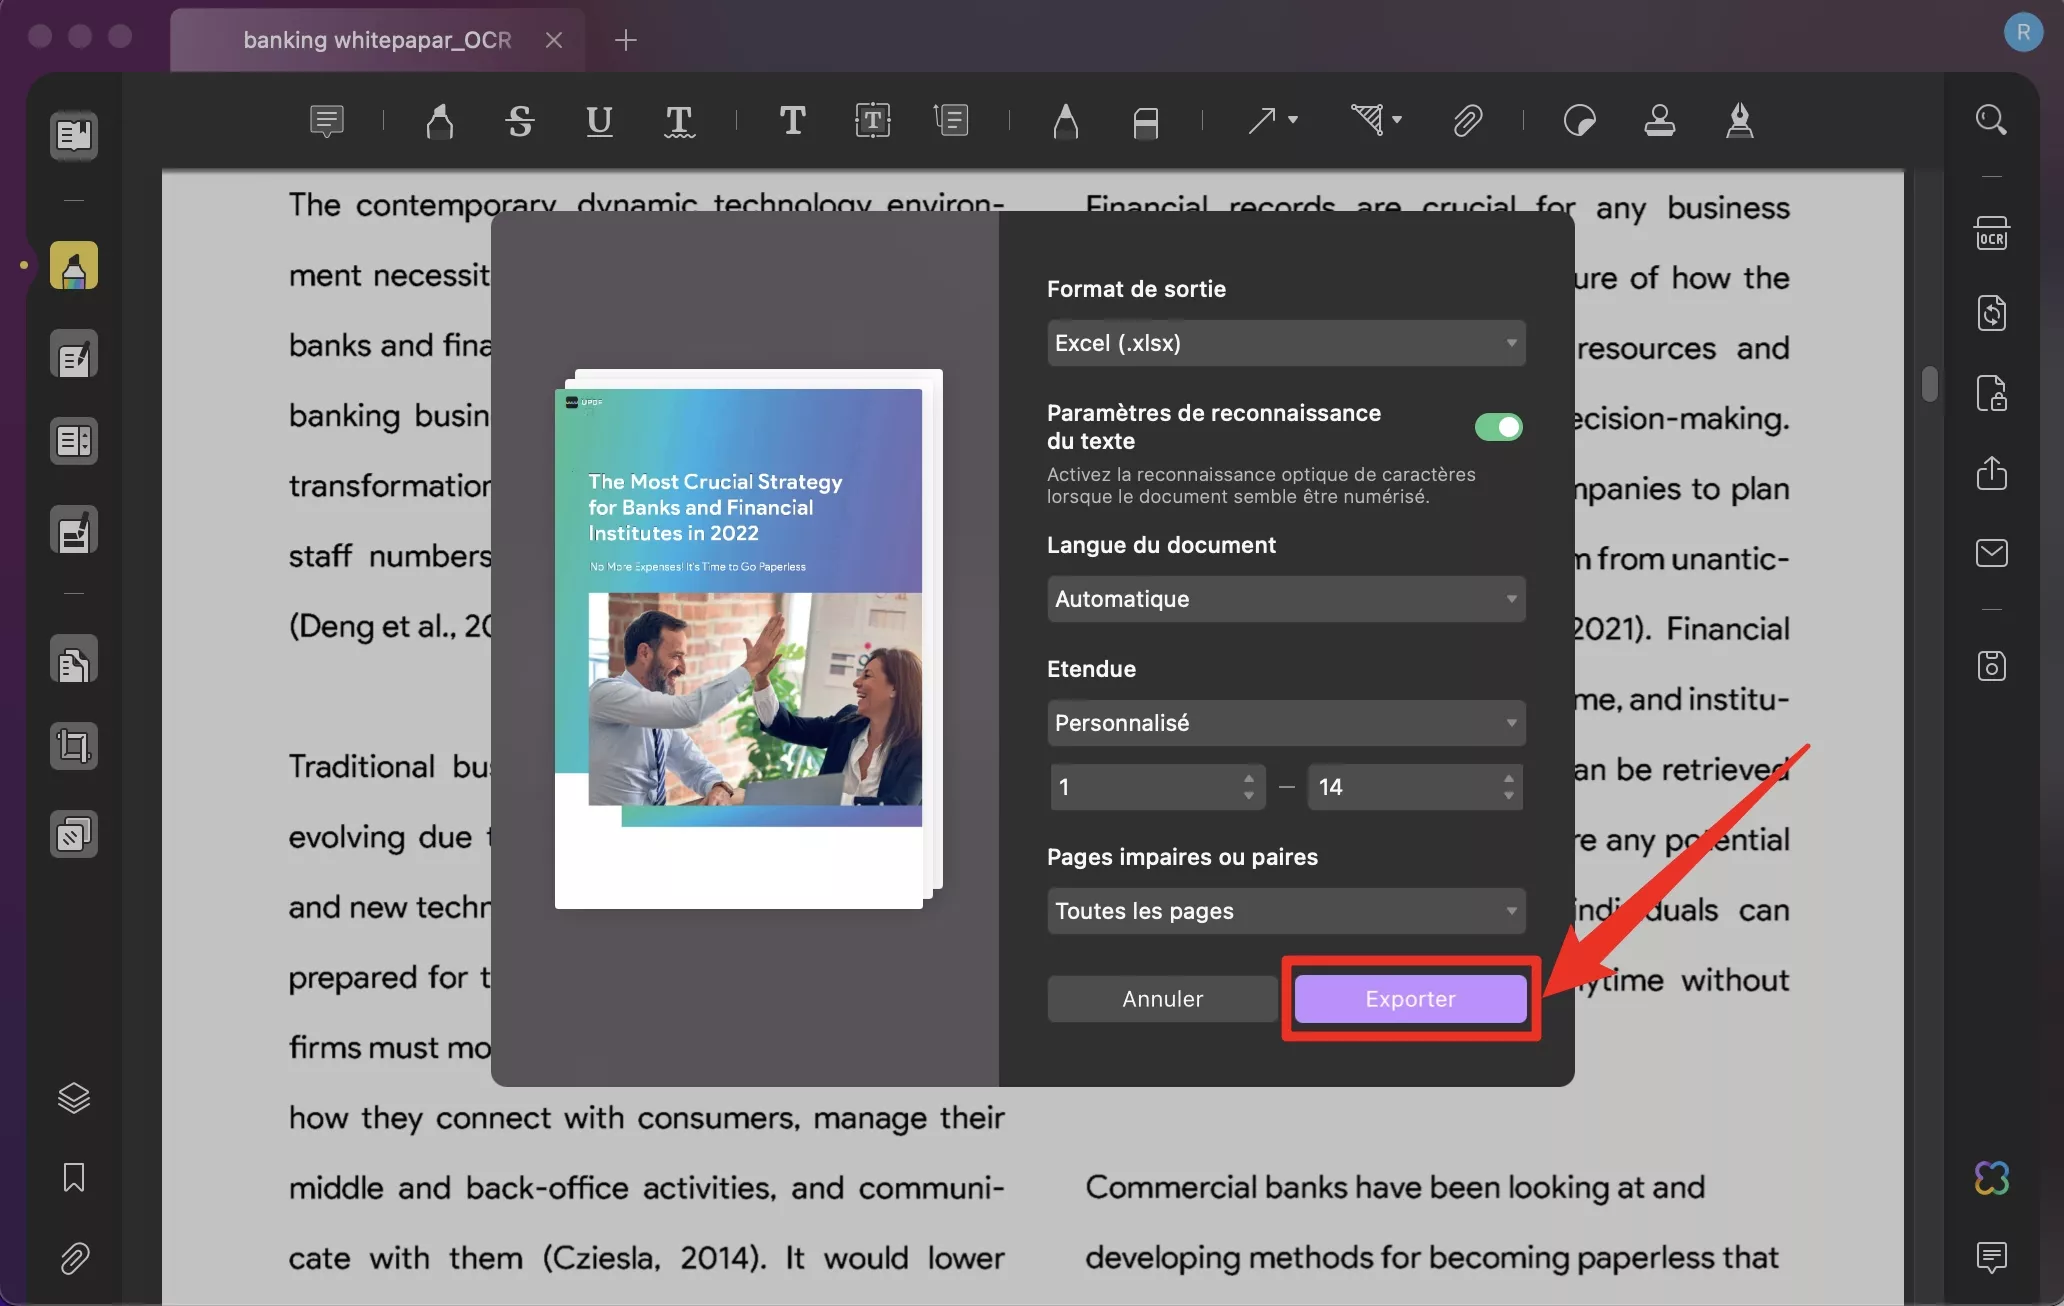Image resolution: width=2064 pixels, height=1306 pixels.
Task: Close the banking whitepapar_OCR tab
Action: tap(554, 40)
